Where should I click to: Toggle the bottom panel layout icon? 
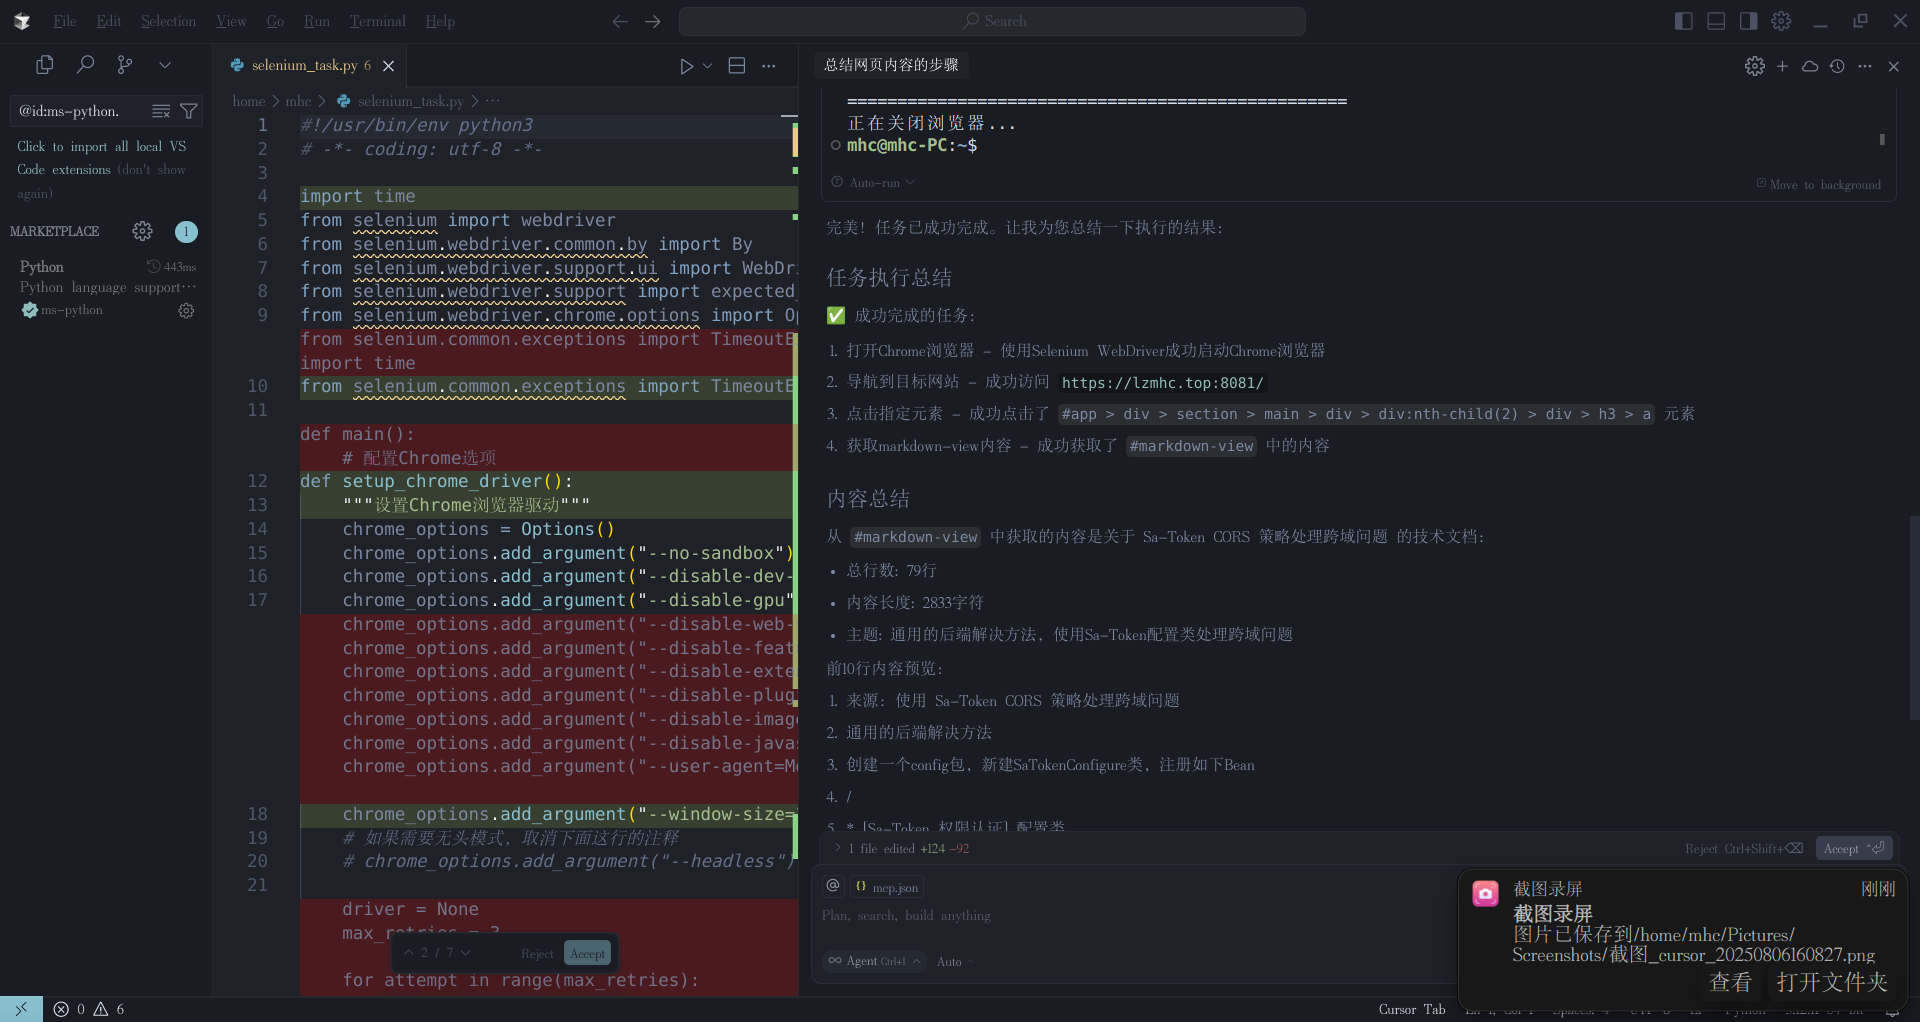1716,21
